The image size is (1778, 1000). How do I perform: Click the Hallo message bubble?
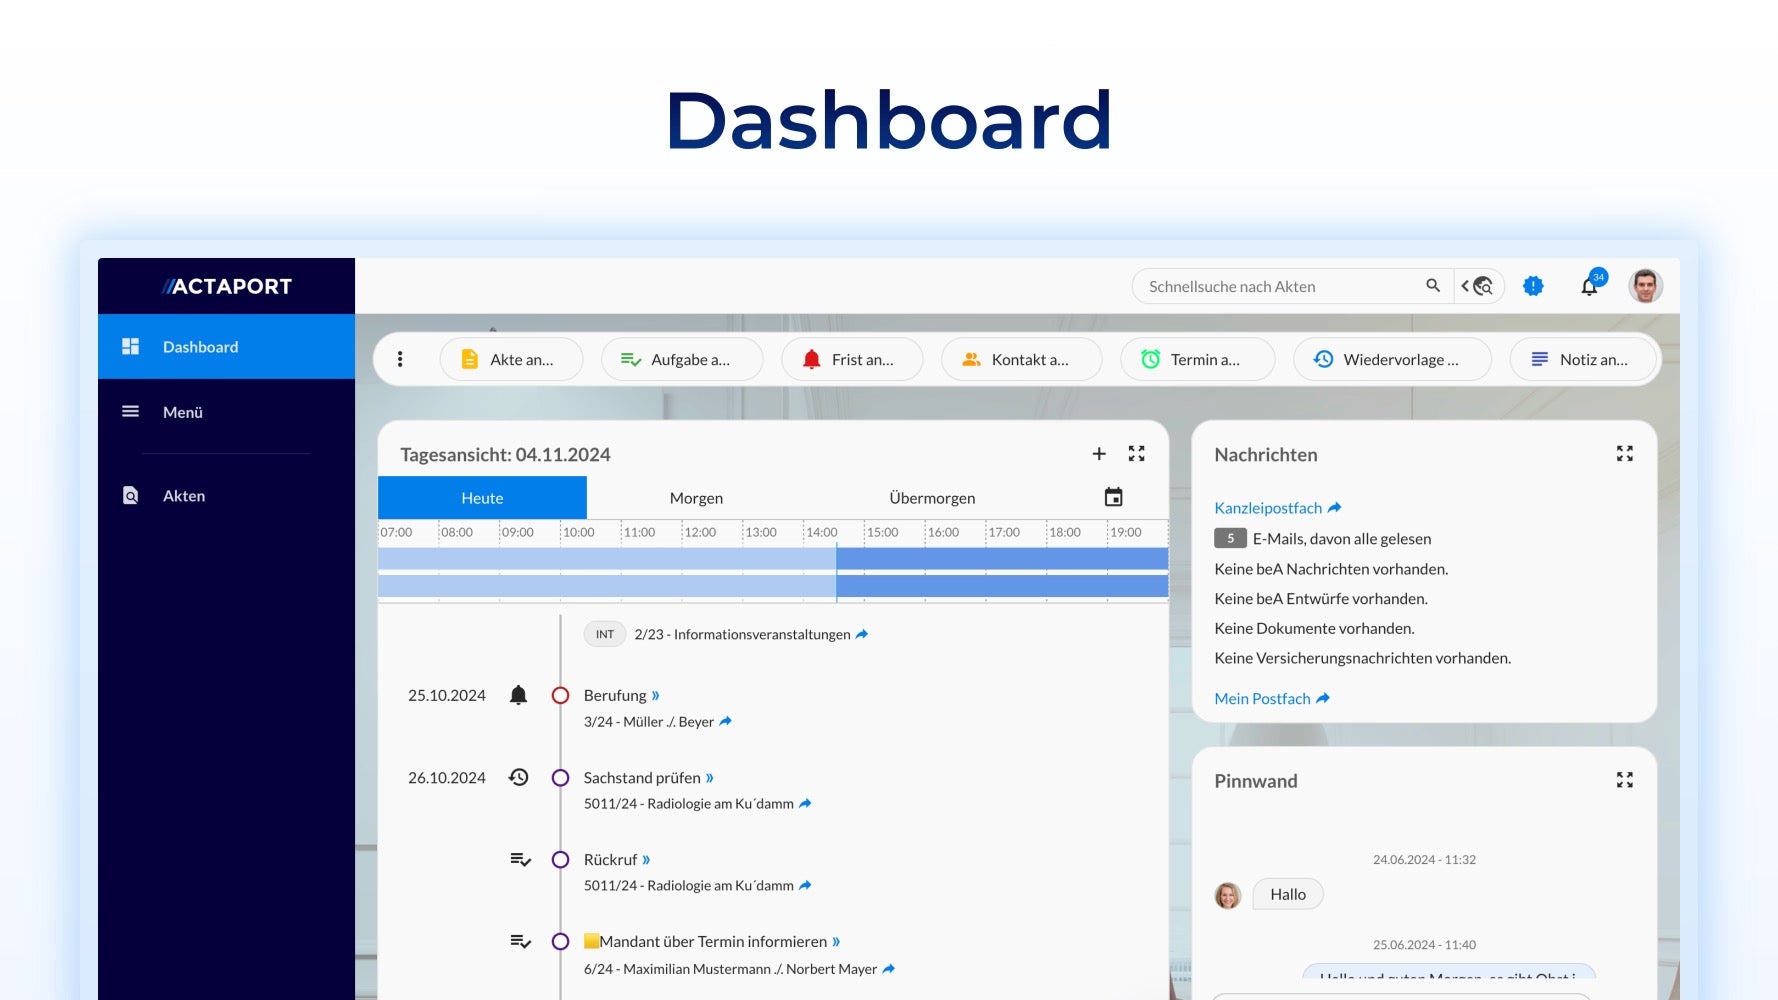point(1288,894)
